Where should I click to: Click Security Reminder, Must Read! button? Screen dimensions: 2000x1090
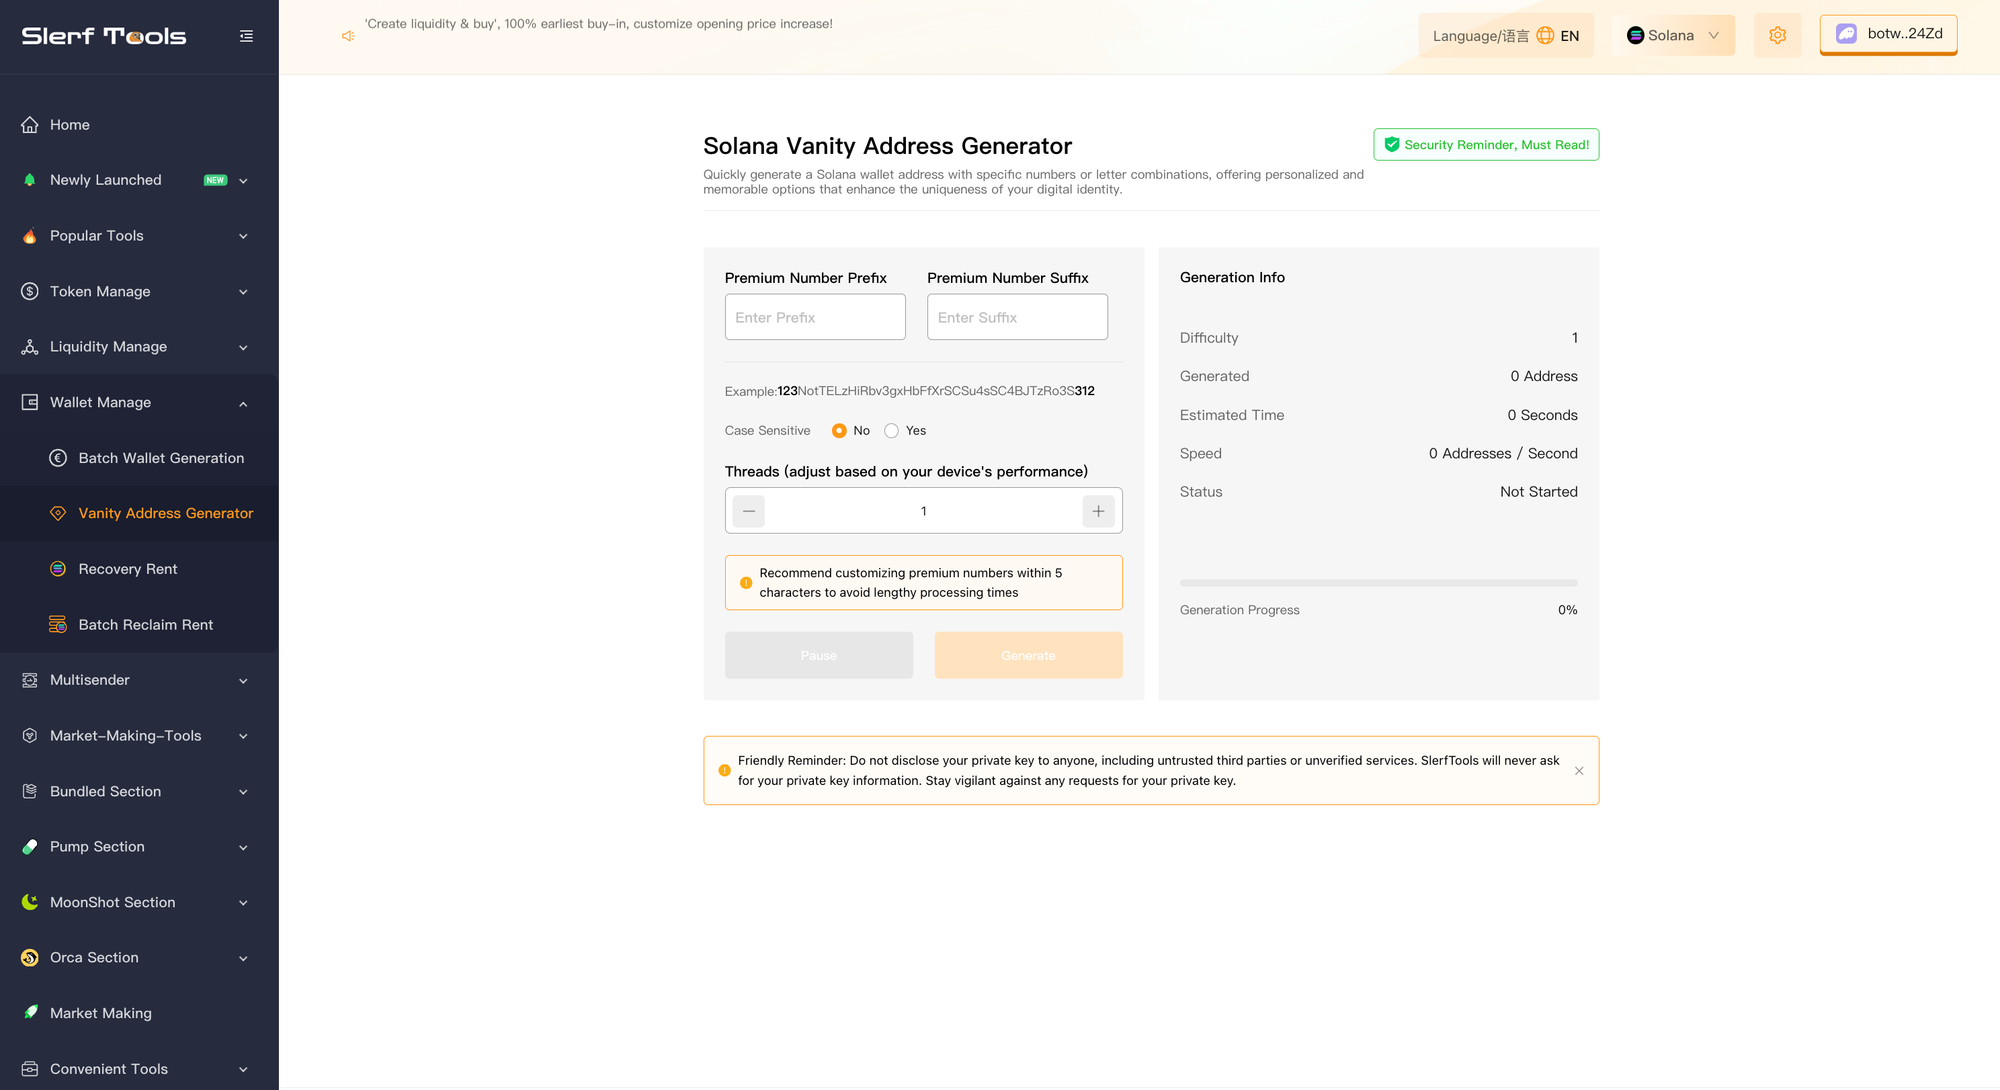click(1486, 145)
